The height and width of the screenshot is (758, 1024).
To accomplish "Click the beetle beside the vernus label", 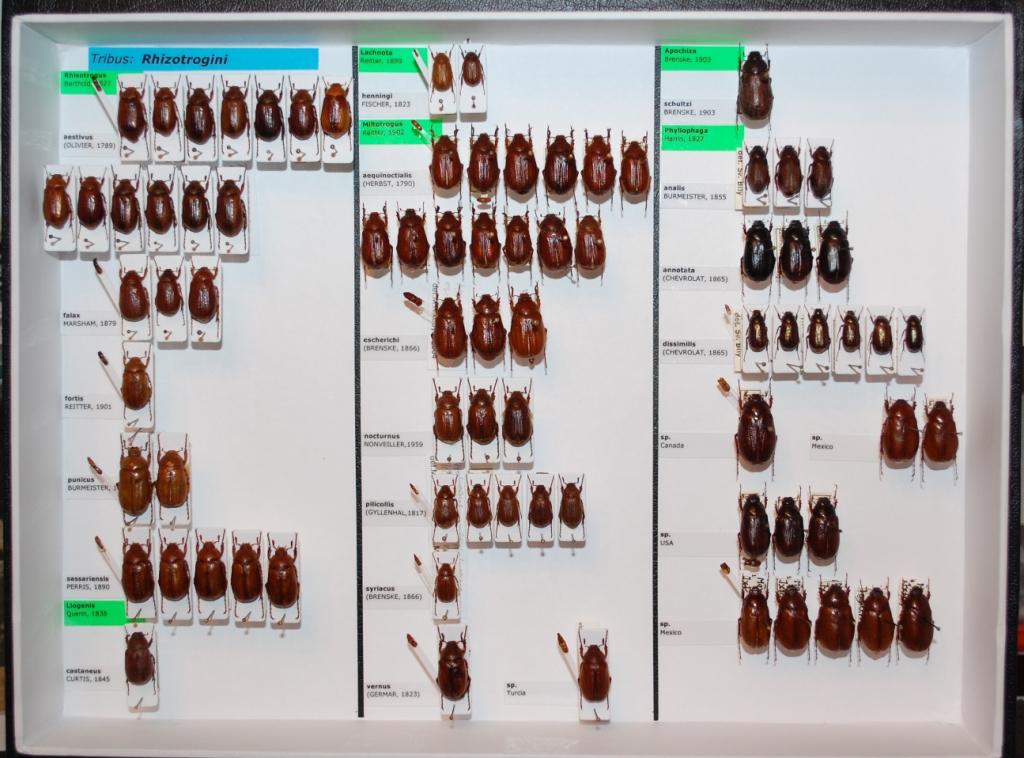I will click(x=453, y=669).
